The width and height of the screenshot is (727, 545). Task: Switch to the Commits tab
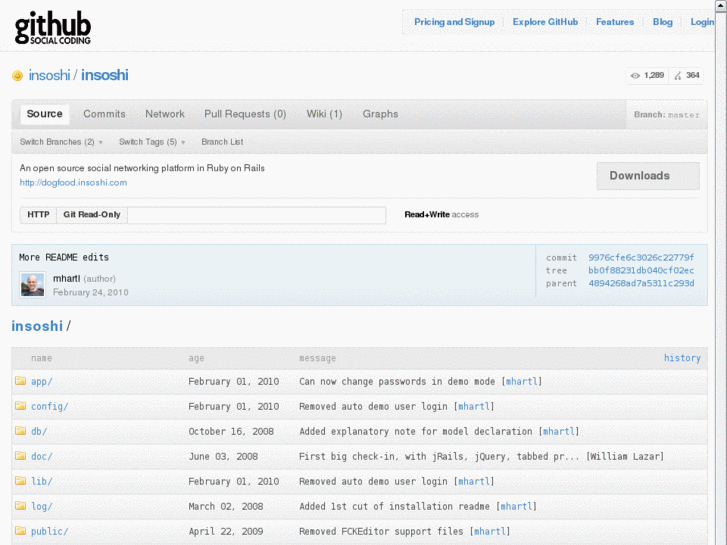click(104, 114)
